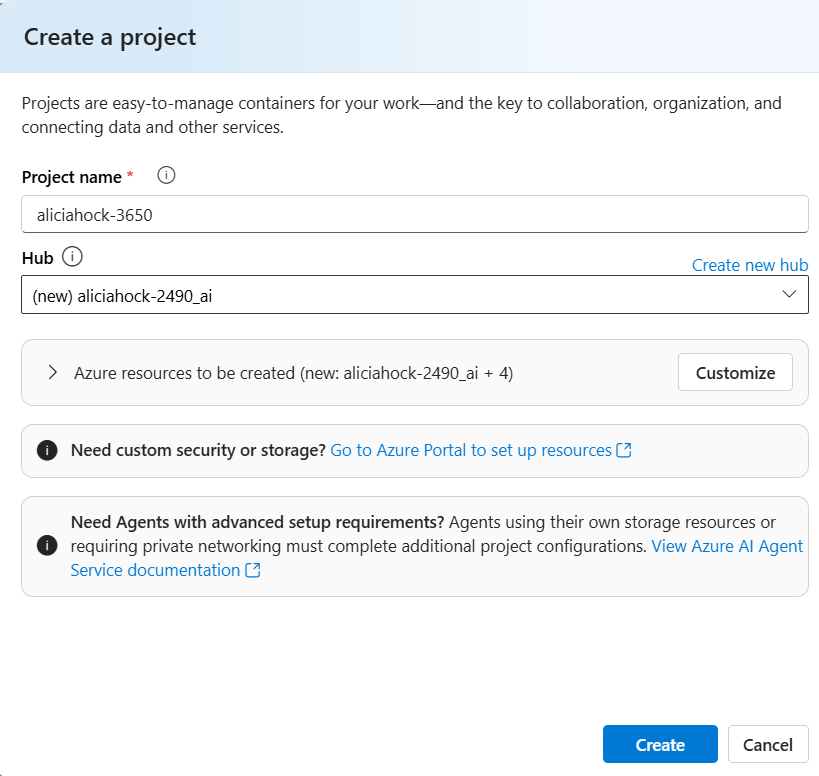This screenshot has width=819, height=776.
Task: Open the Hub dropdown arrow
Action: coord(789,294)
